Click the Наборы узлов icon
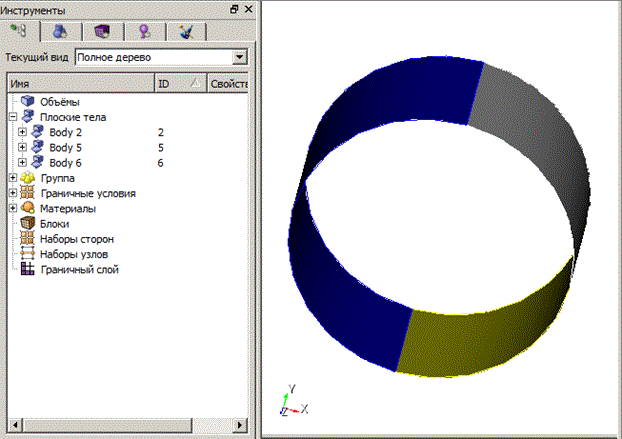 pyautogui.click(x=27, y=253)
